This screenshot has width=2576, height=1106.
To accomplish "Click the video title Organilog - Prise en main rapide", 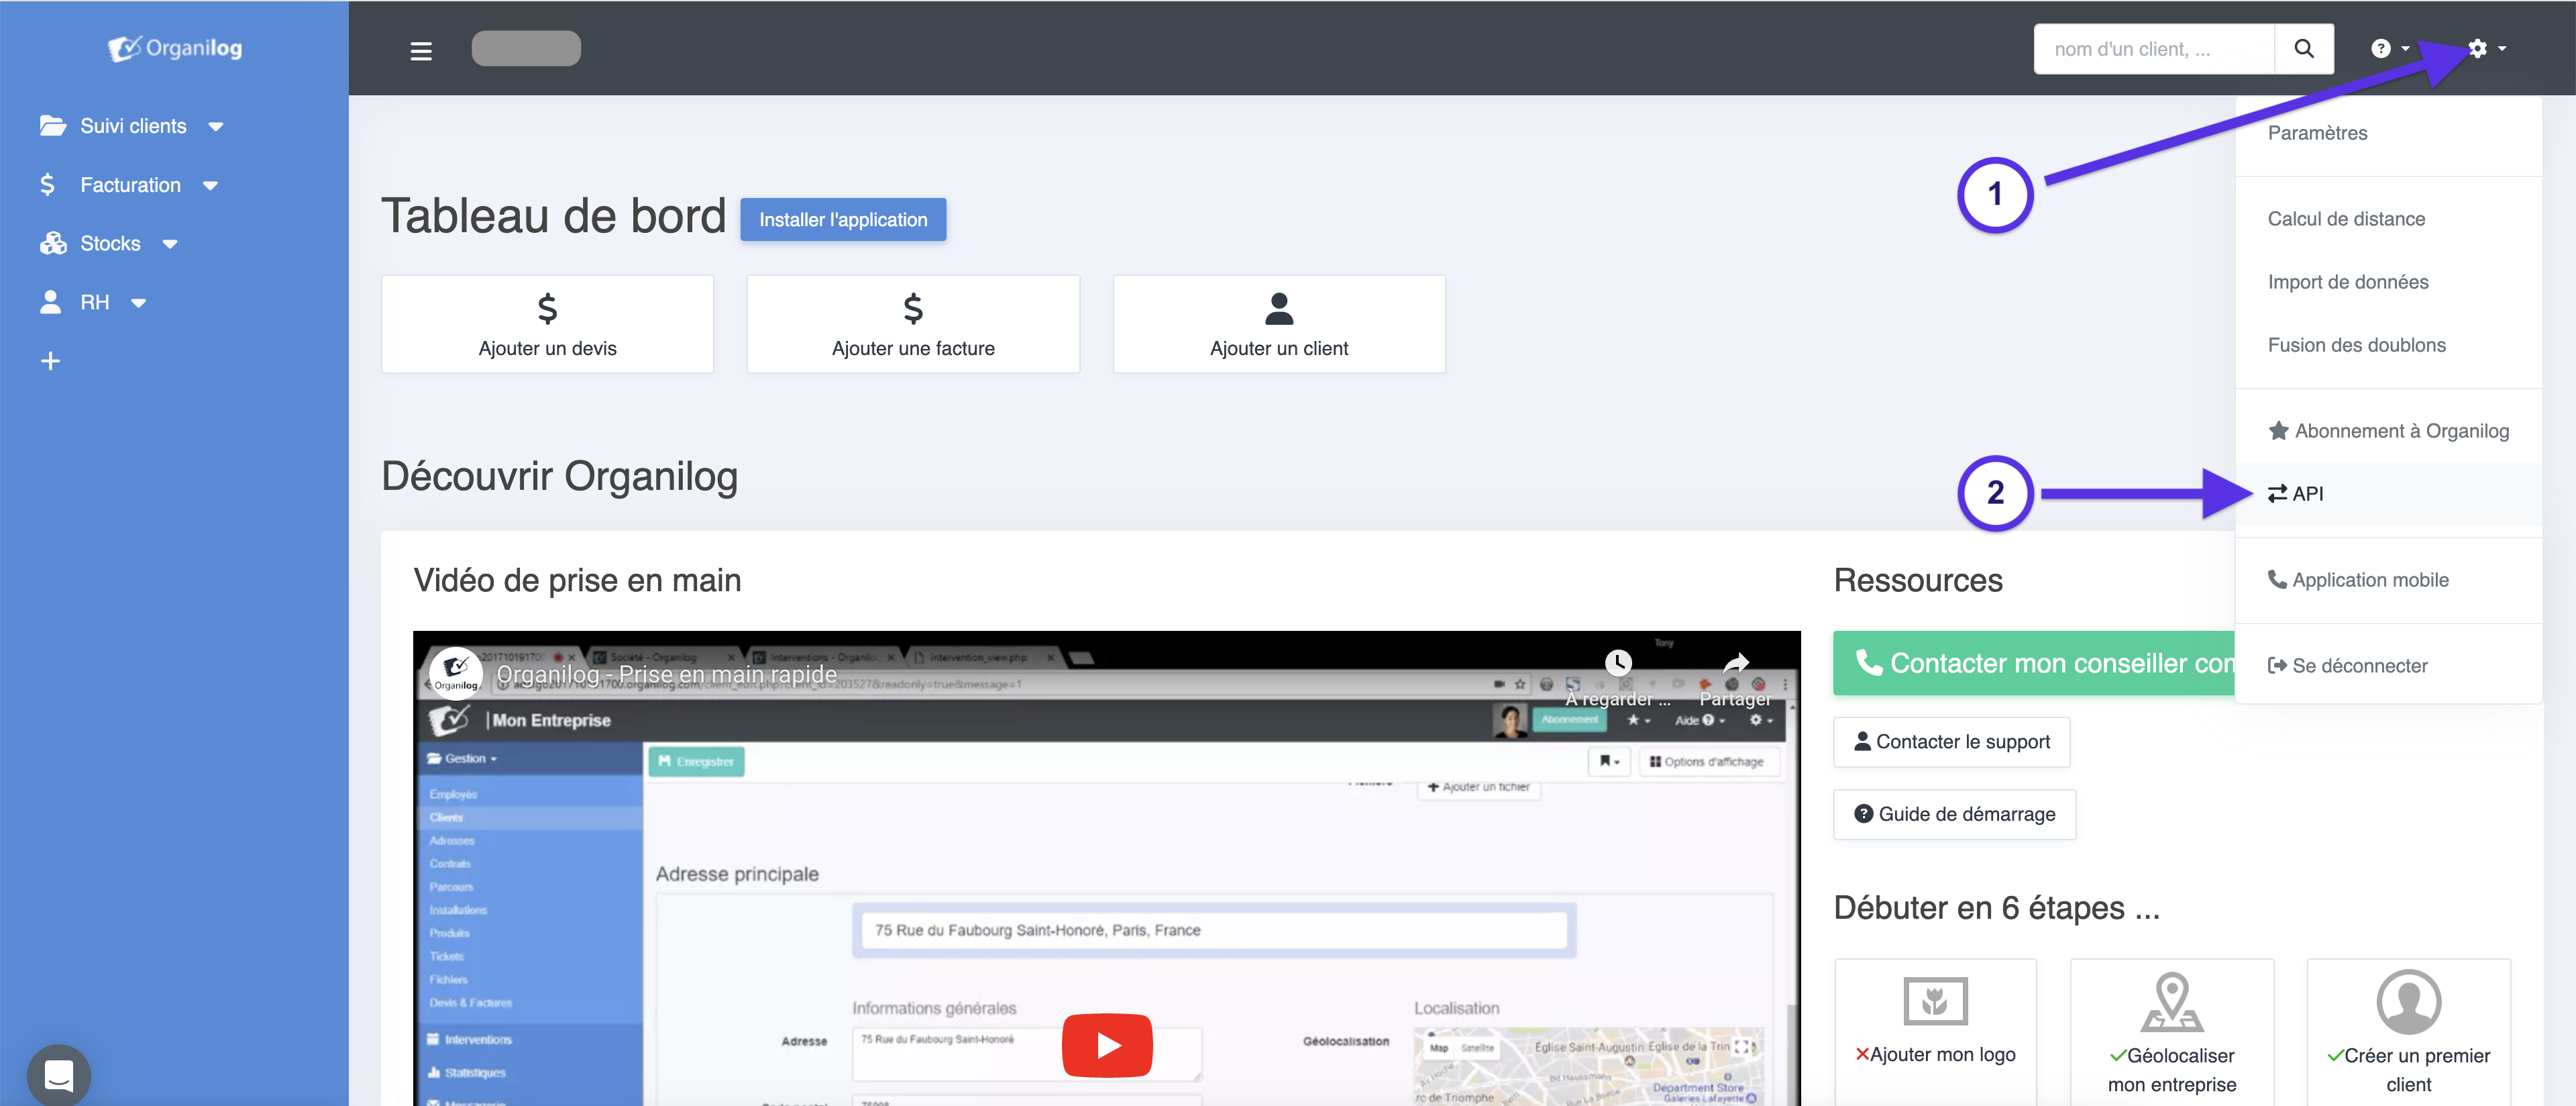I will 666,674.
